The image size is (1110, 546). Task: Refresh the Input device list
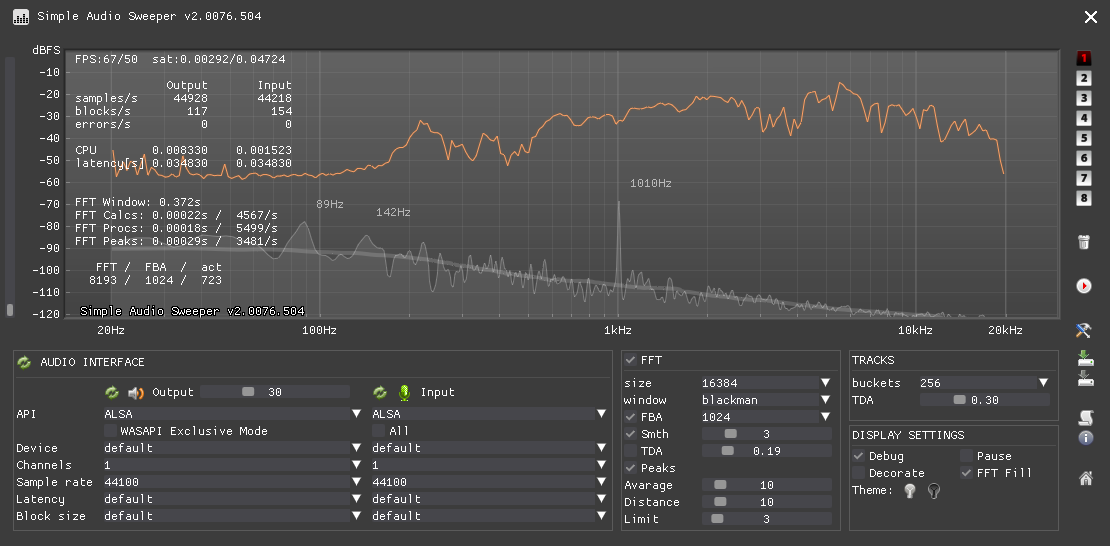tap(380, 392)
